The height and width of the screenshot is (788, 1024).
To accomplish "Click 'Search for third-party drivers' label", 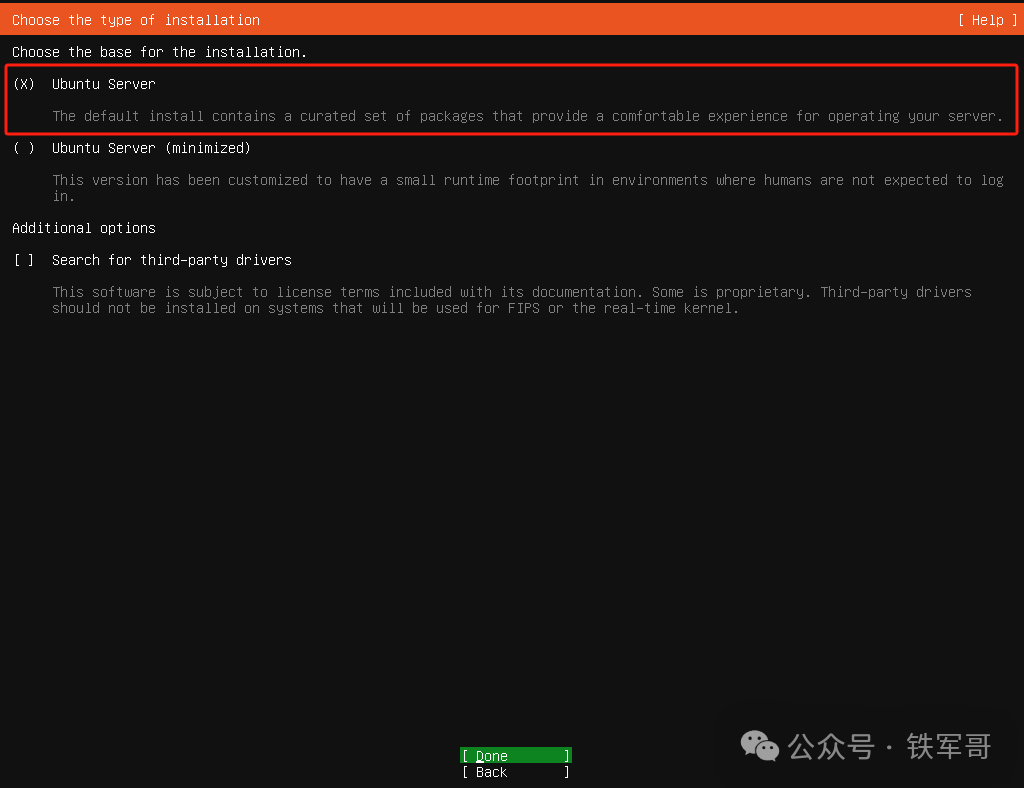I will [x=172, y=260].
